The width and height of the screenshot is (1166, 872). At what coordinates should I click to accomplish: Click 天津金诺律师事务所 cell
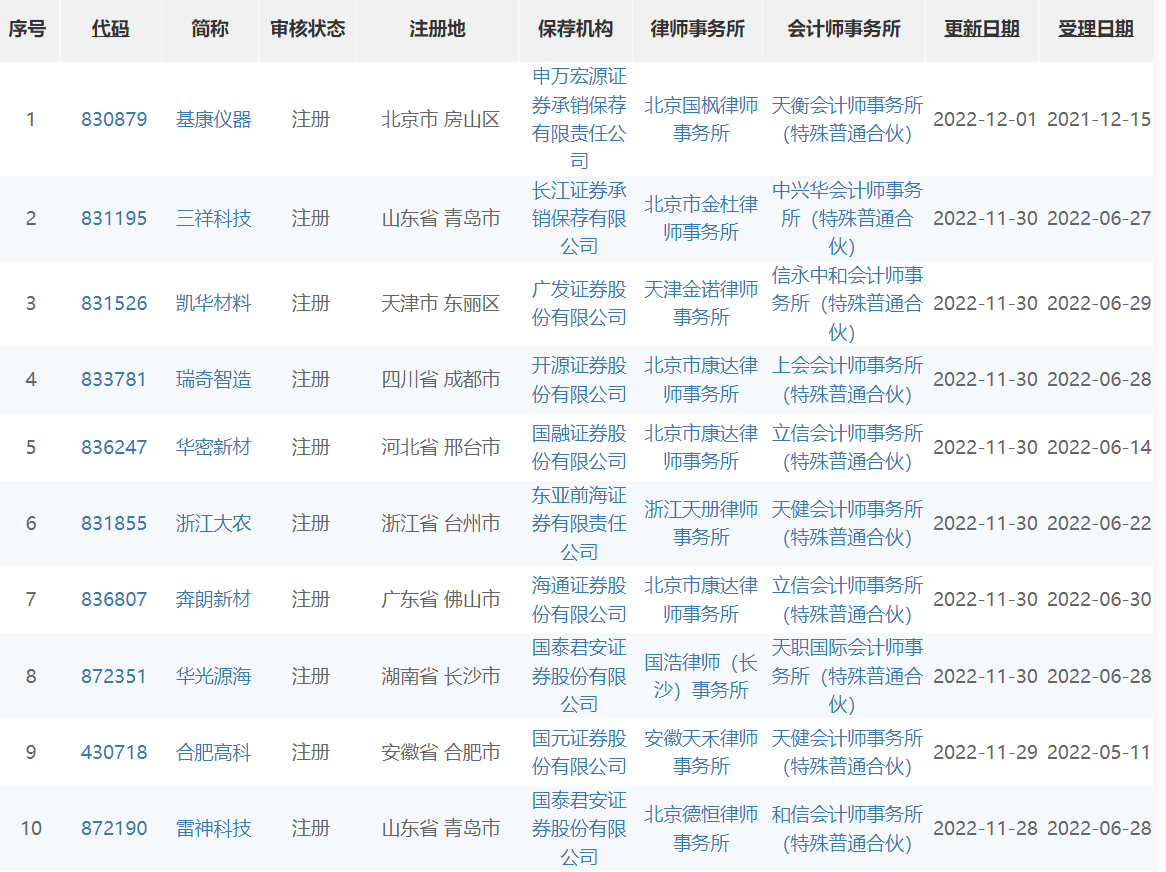(x=701, y=303)
